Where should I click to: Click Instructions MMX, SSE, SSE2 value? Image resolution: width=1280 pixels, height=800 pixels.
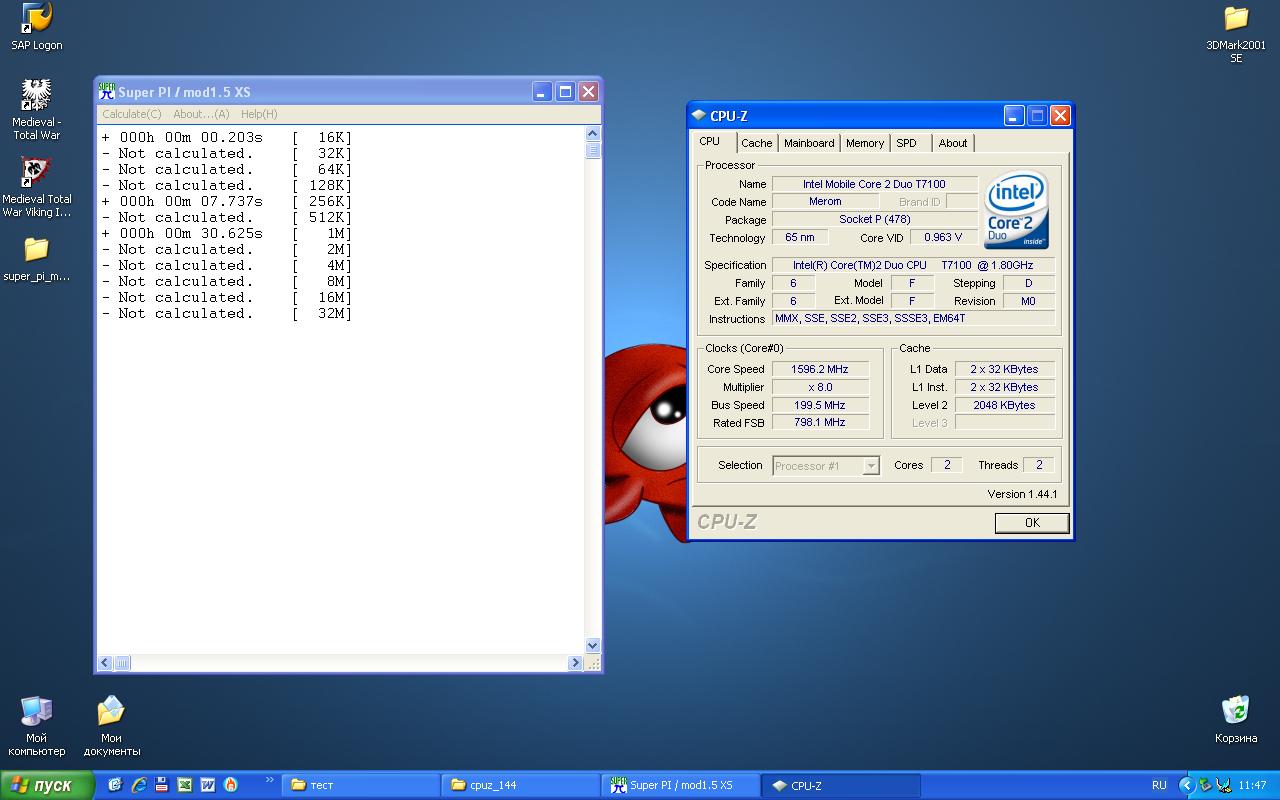913,318
